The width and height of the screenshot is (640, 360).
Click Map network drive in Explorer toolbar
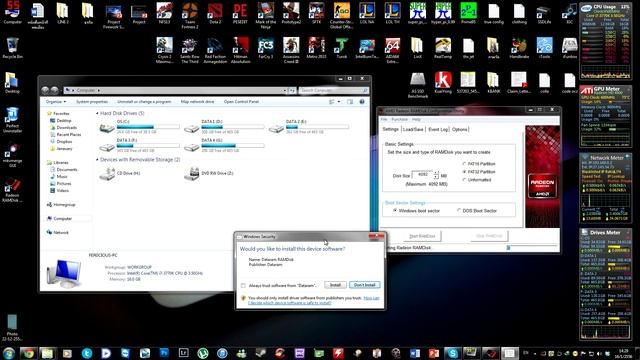(197, 102)
